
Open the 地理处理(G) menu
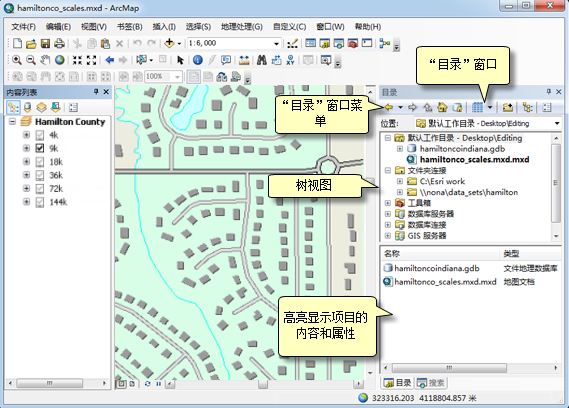(242, 27)
